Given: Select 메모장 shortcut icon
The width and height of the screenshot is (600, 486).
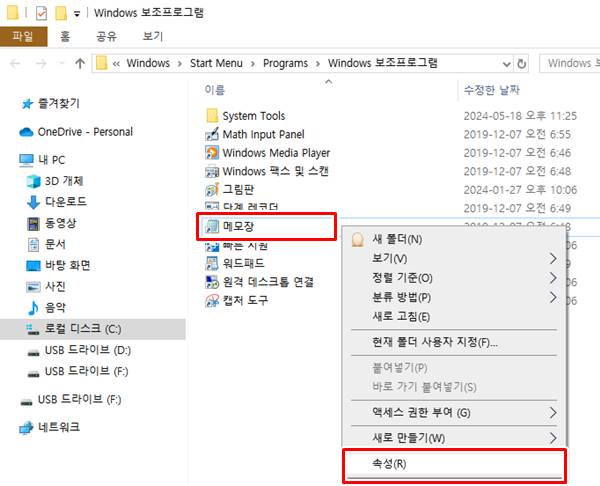Looking at the screenshot, I should (x=212, y=227).
